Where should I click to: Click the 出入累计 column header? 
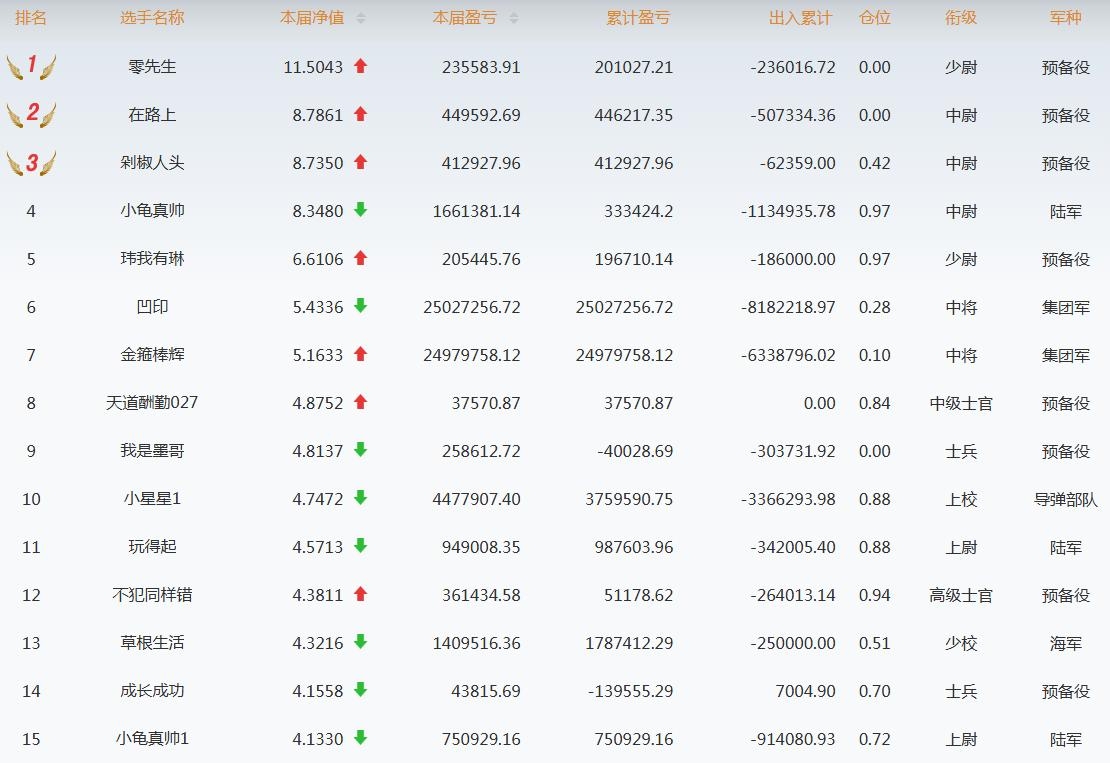point(800,18)
